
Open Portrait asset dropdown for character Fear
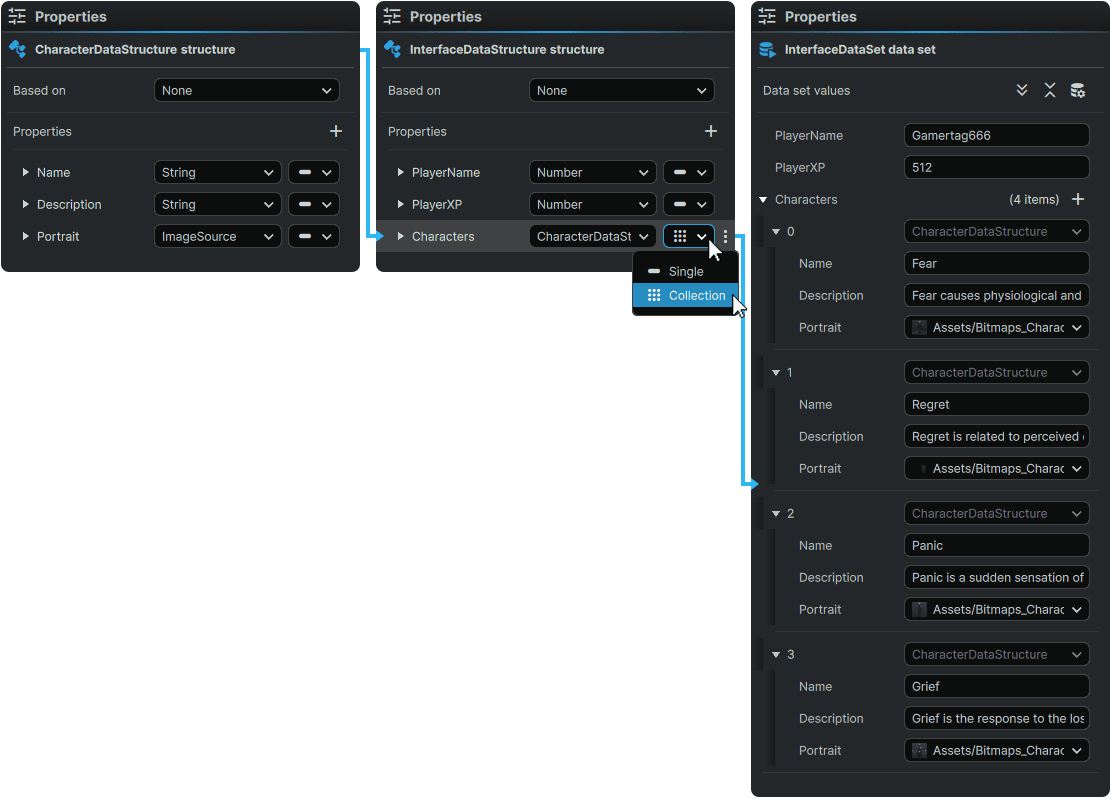point(996,327)
